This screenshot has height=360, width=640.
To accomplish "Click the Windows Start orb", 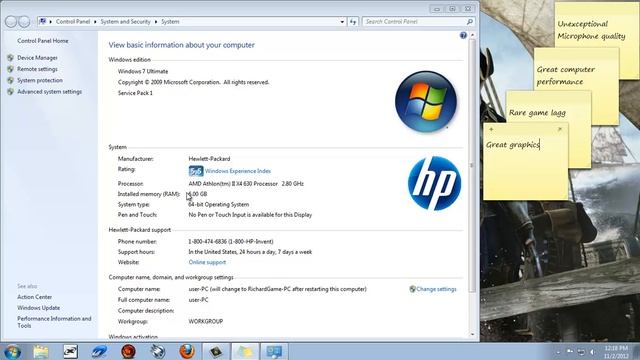I will 13,352.
